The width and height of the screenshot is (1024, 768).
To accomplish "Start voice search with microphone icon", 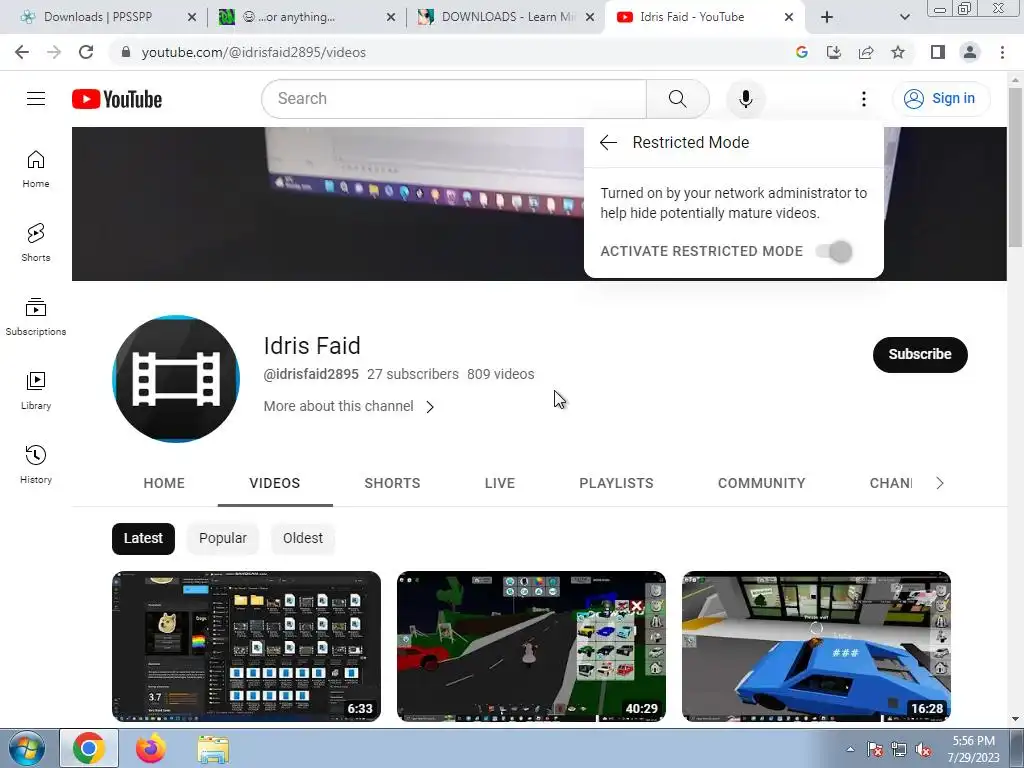I will tap(745, 99).
